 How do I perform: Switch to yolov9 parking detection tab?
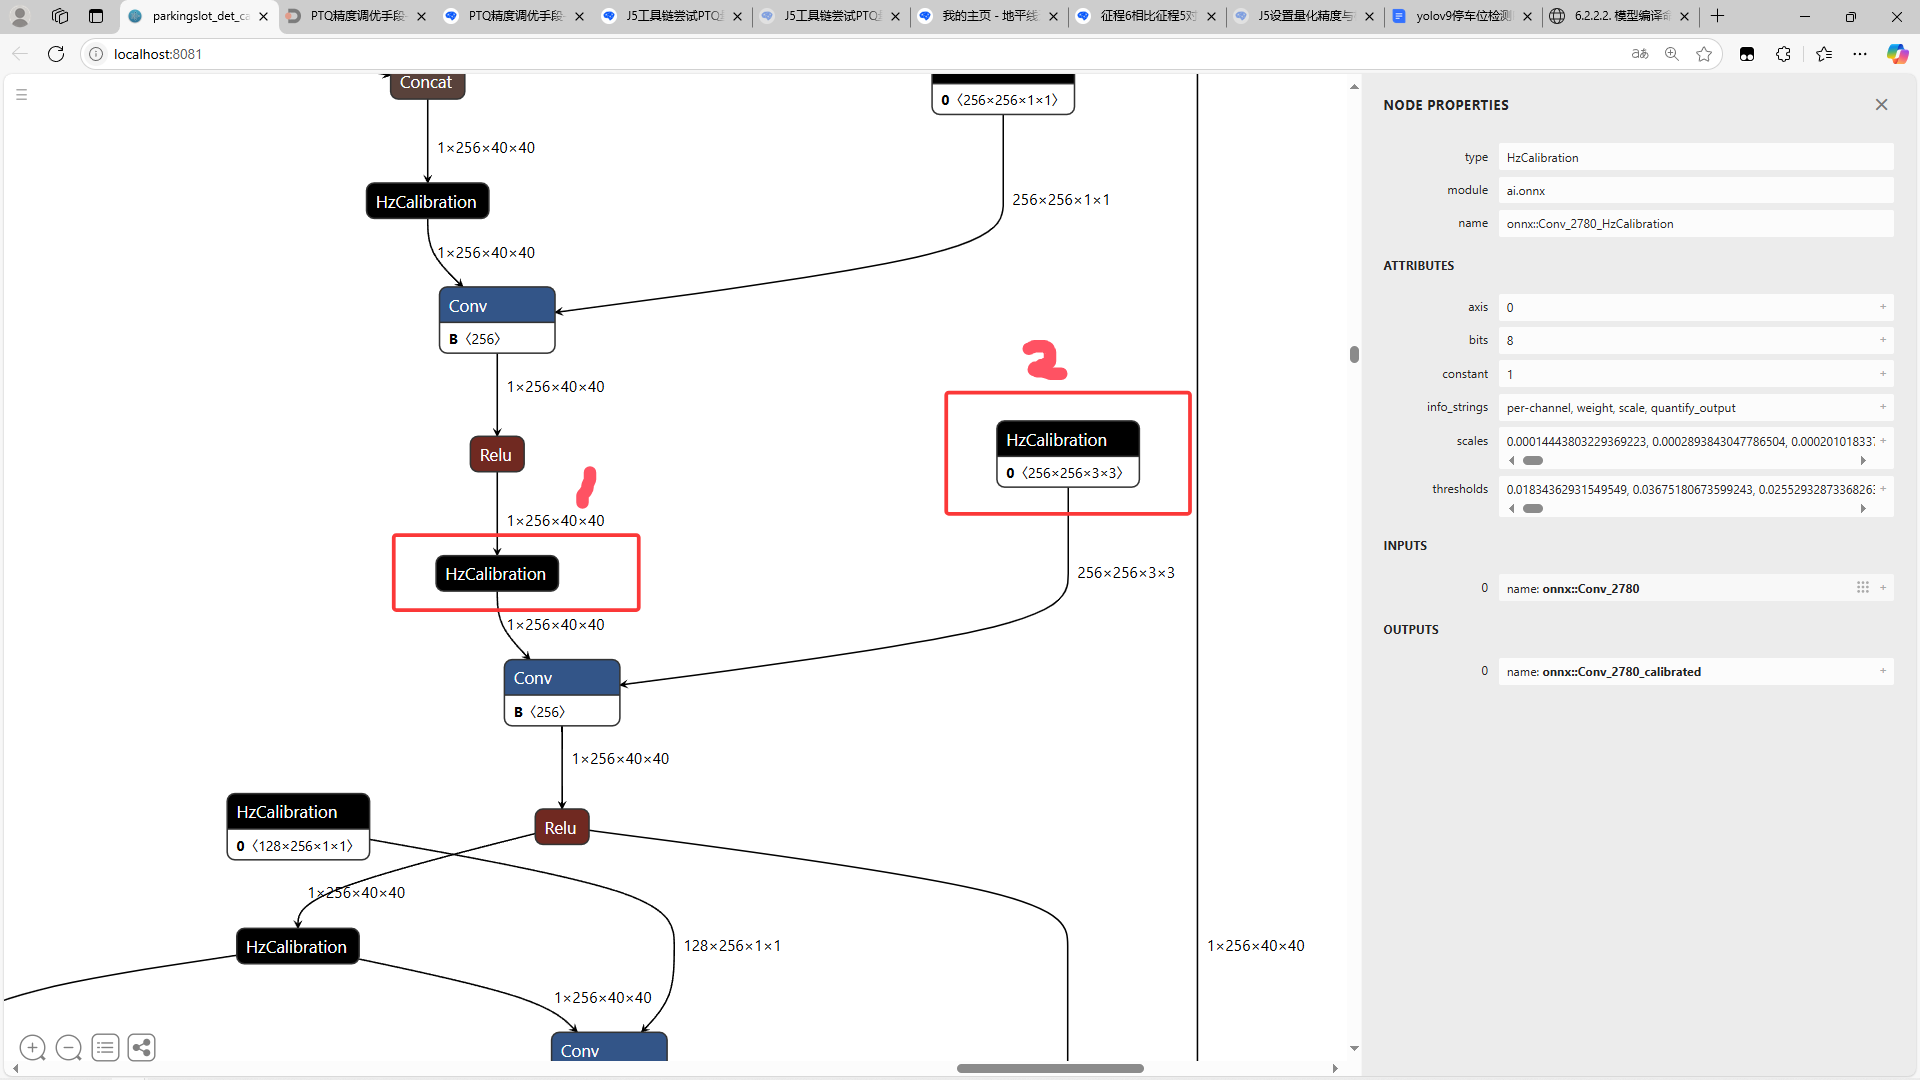click(x=1462, y=16)
